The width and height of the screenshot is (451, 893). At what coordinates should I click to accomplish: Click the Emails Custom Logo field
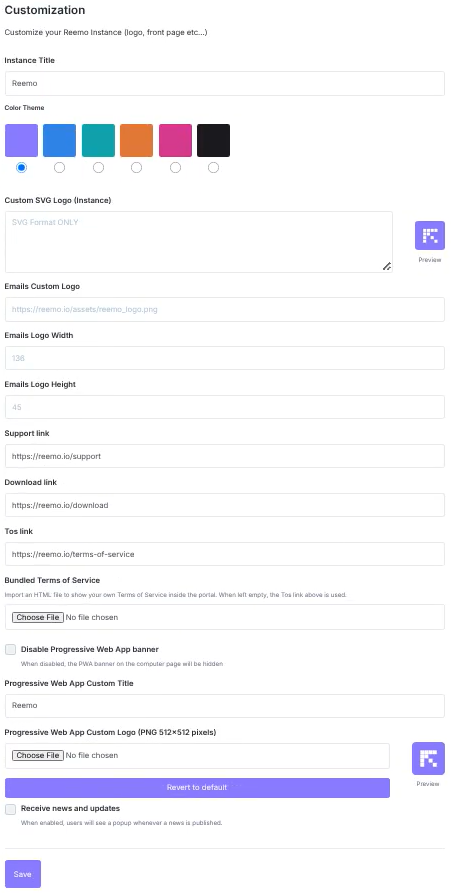225,309
